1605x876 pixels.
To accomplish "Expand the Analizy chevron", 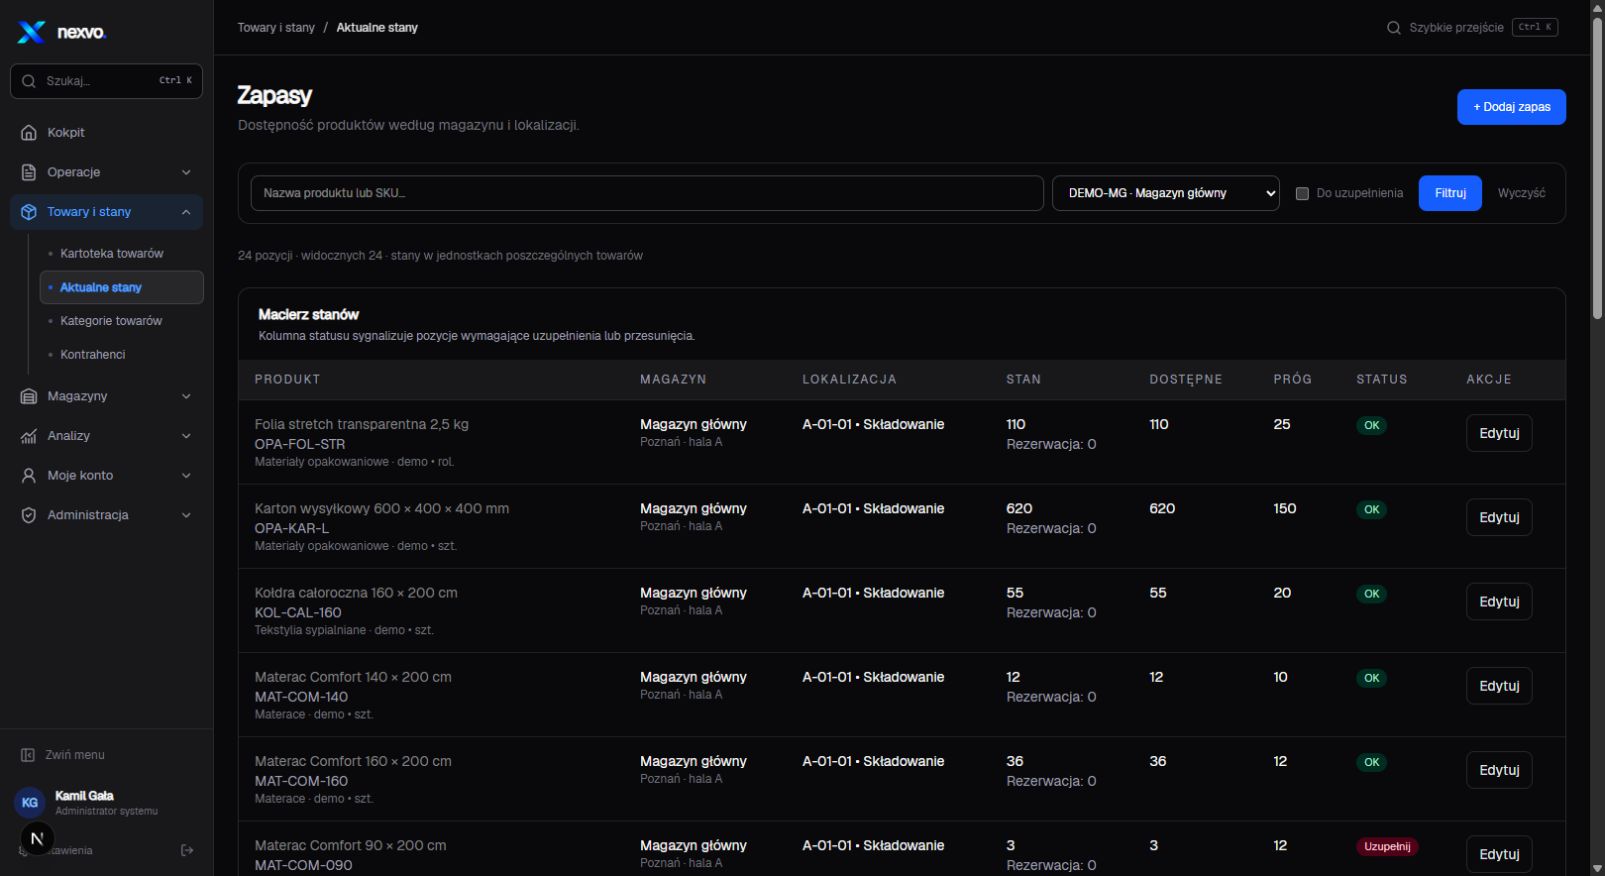I will pyautogui.click(x=186, y=436).
